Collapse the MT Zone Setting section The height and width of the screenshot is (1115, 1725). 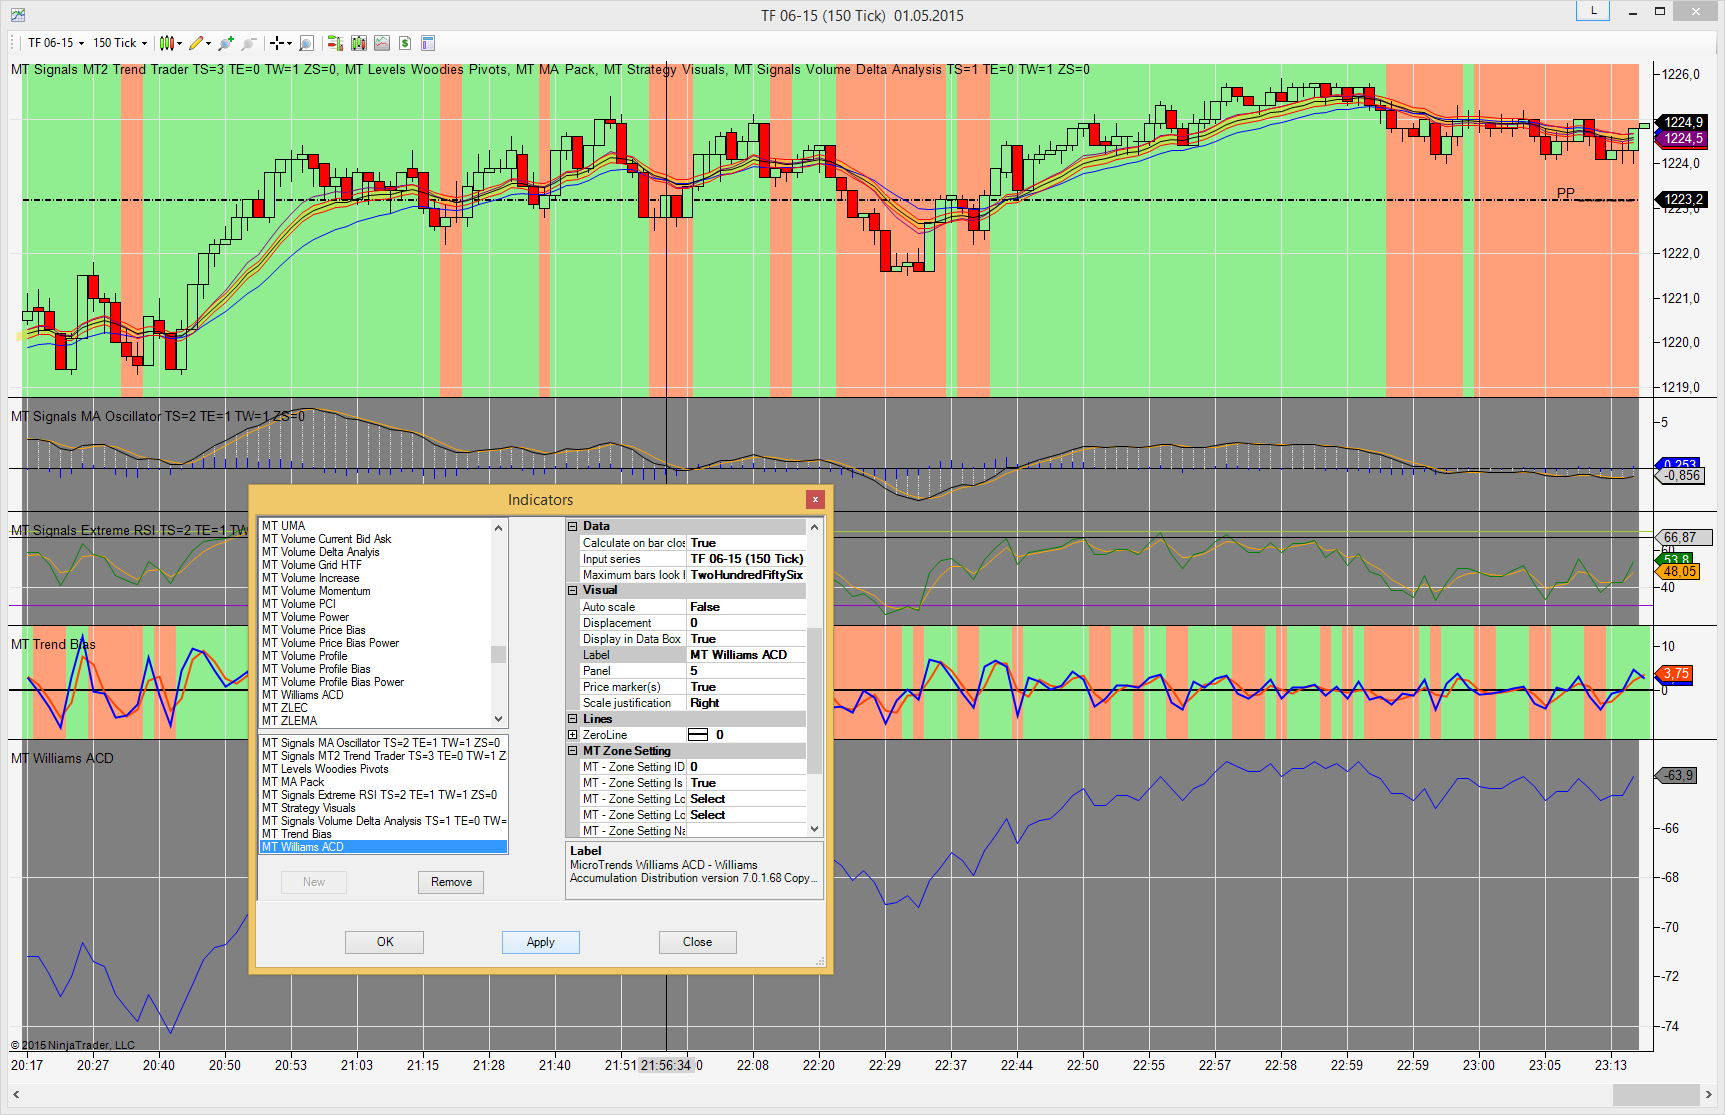[573, 751]
